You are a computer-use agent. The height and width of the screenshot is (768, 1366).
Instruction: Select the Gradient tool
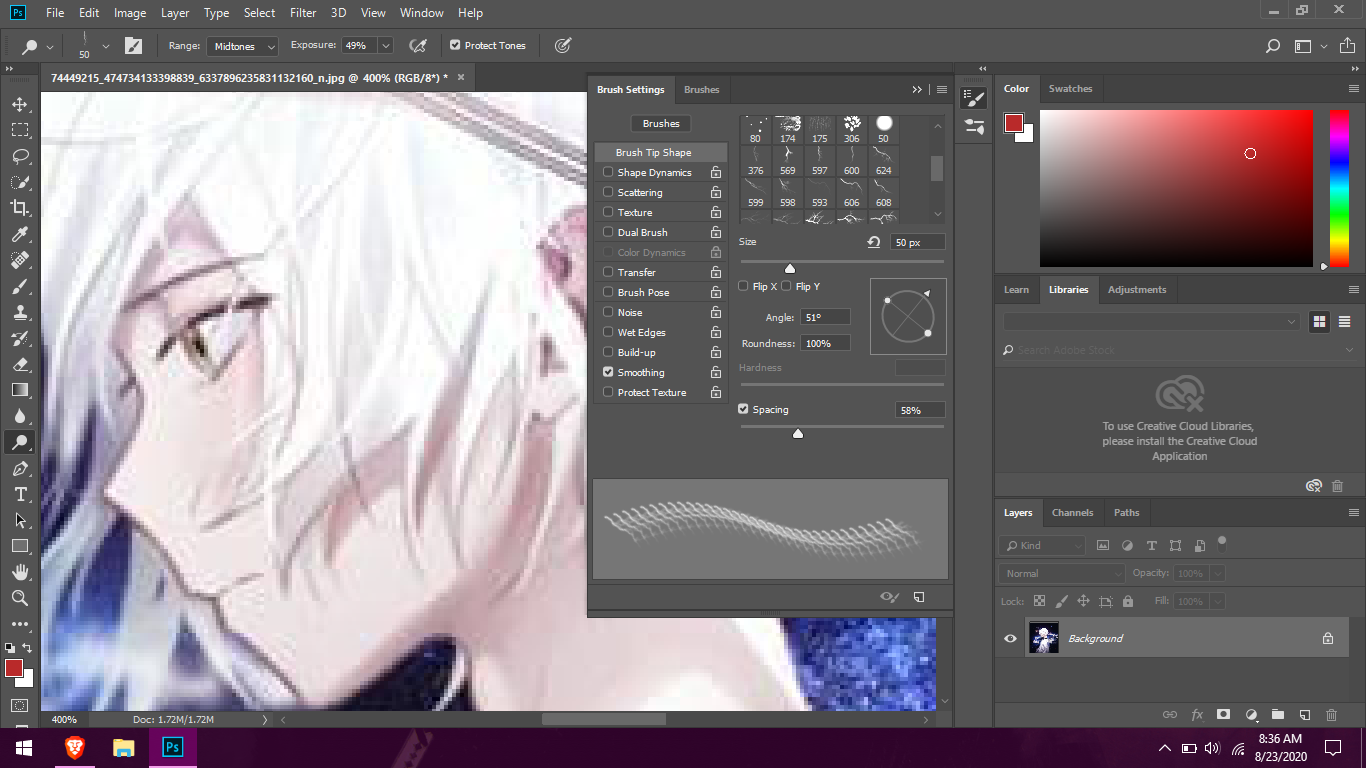pyautogui.click(x=19, y=390)
